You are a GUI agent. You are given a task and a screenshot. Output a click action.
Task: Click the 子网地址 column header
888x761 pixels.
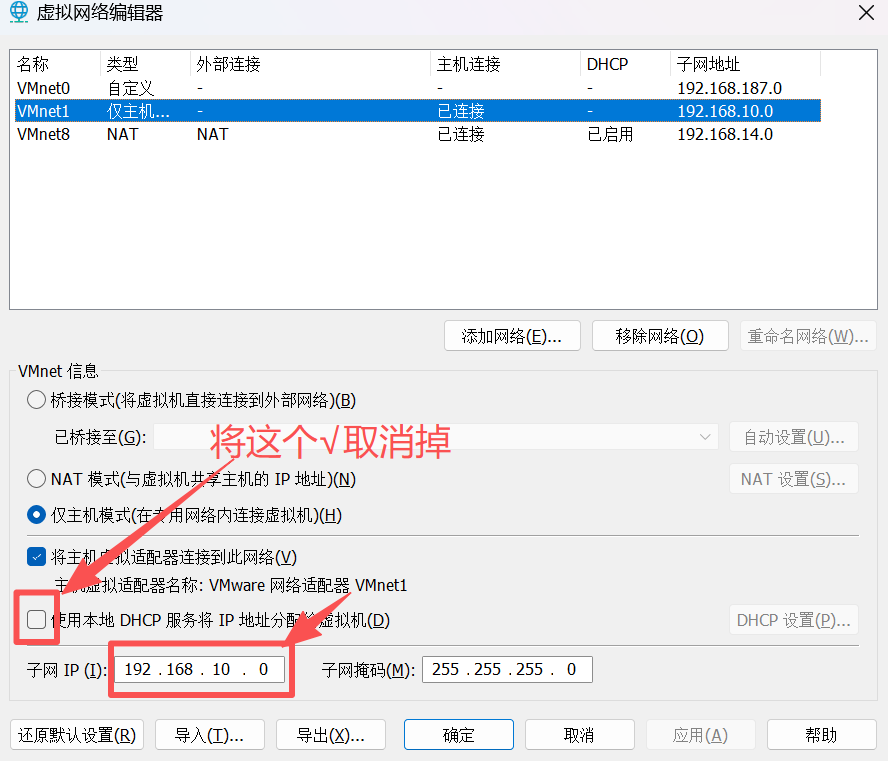click(x=744, y=64)
